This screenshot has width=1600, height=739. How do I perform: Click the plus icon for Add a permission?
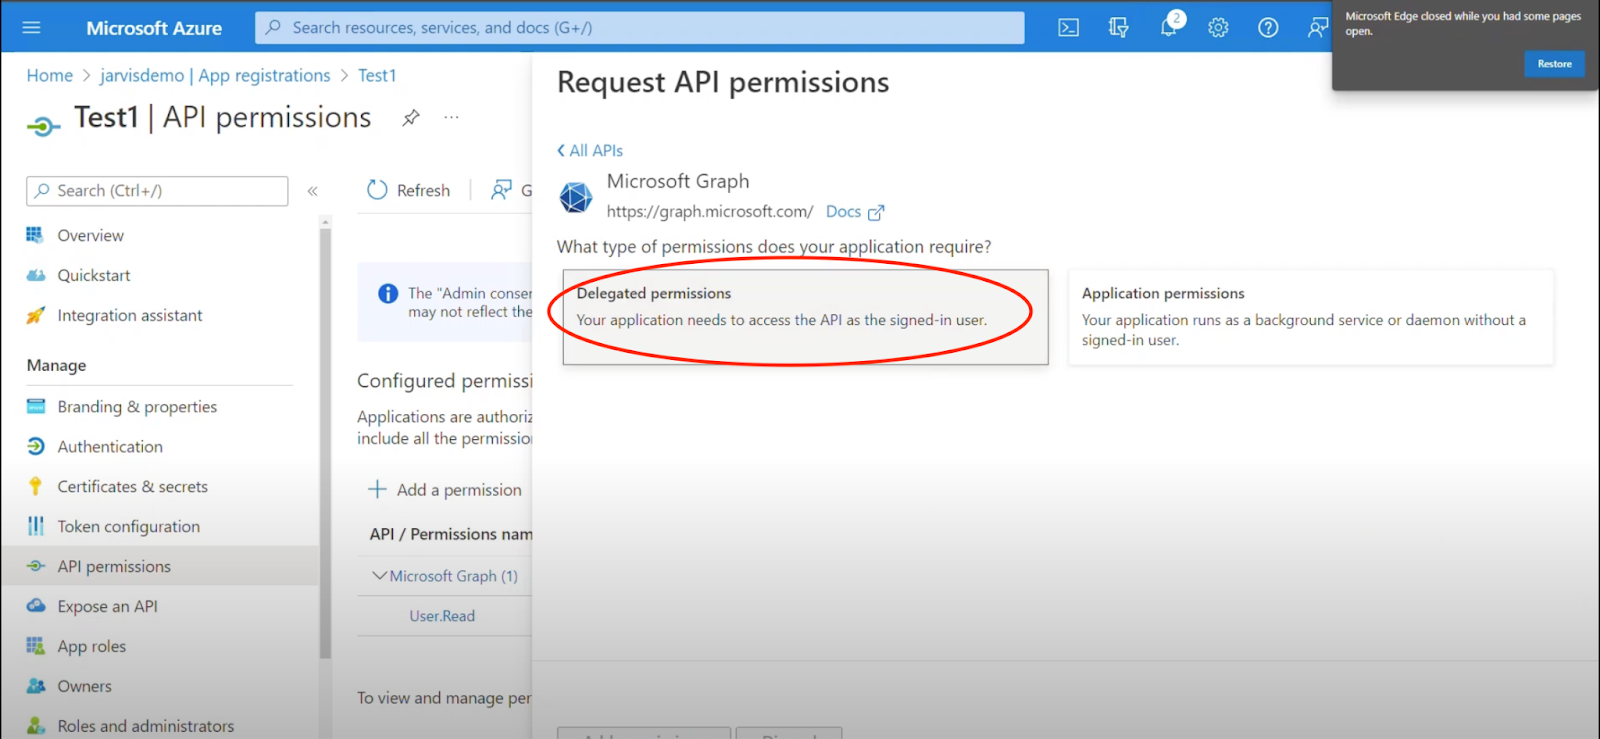click(x=377, y=489)
